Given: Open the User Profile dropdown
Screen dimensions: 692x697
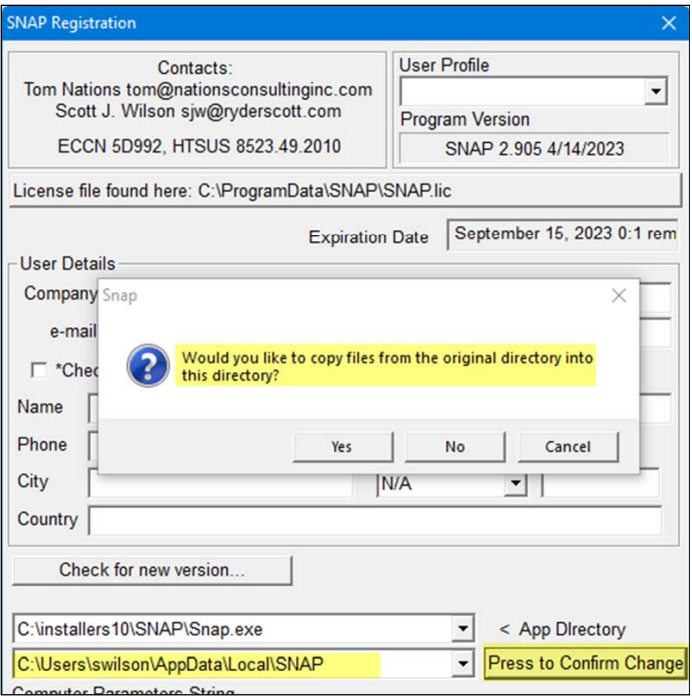Looking at the screenshot, I should click(655, 93).
